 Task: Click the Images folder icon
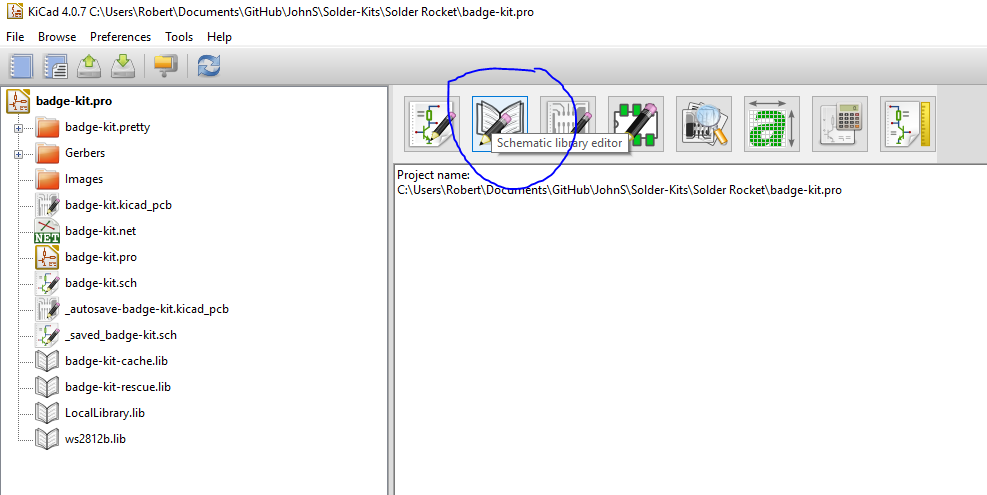point(47,179)
